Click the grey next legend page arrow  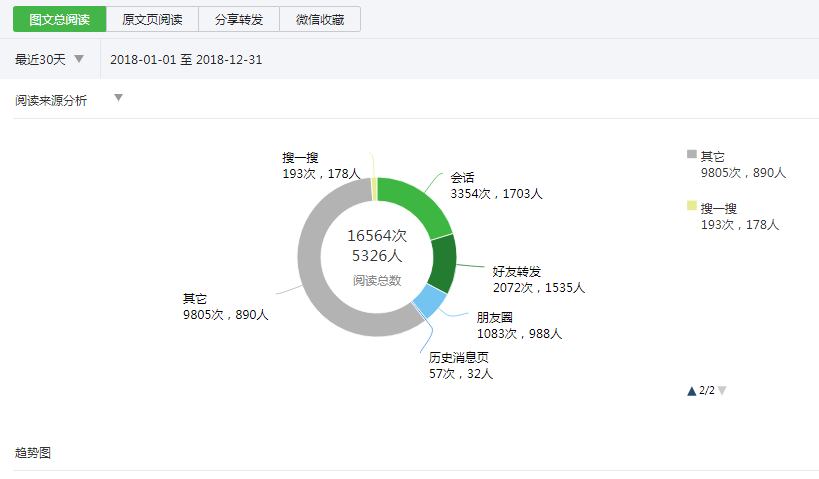[722, 391]
